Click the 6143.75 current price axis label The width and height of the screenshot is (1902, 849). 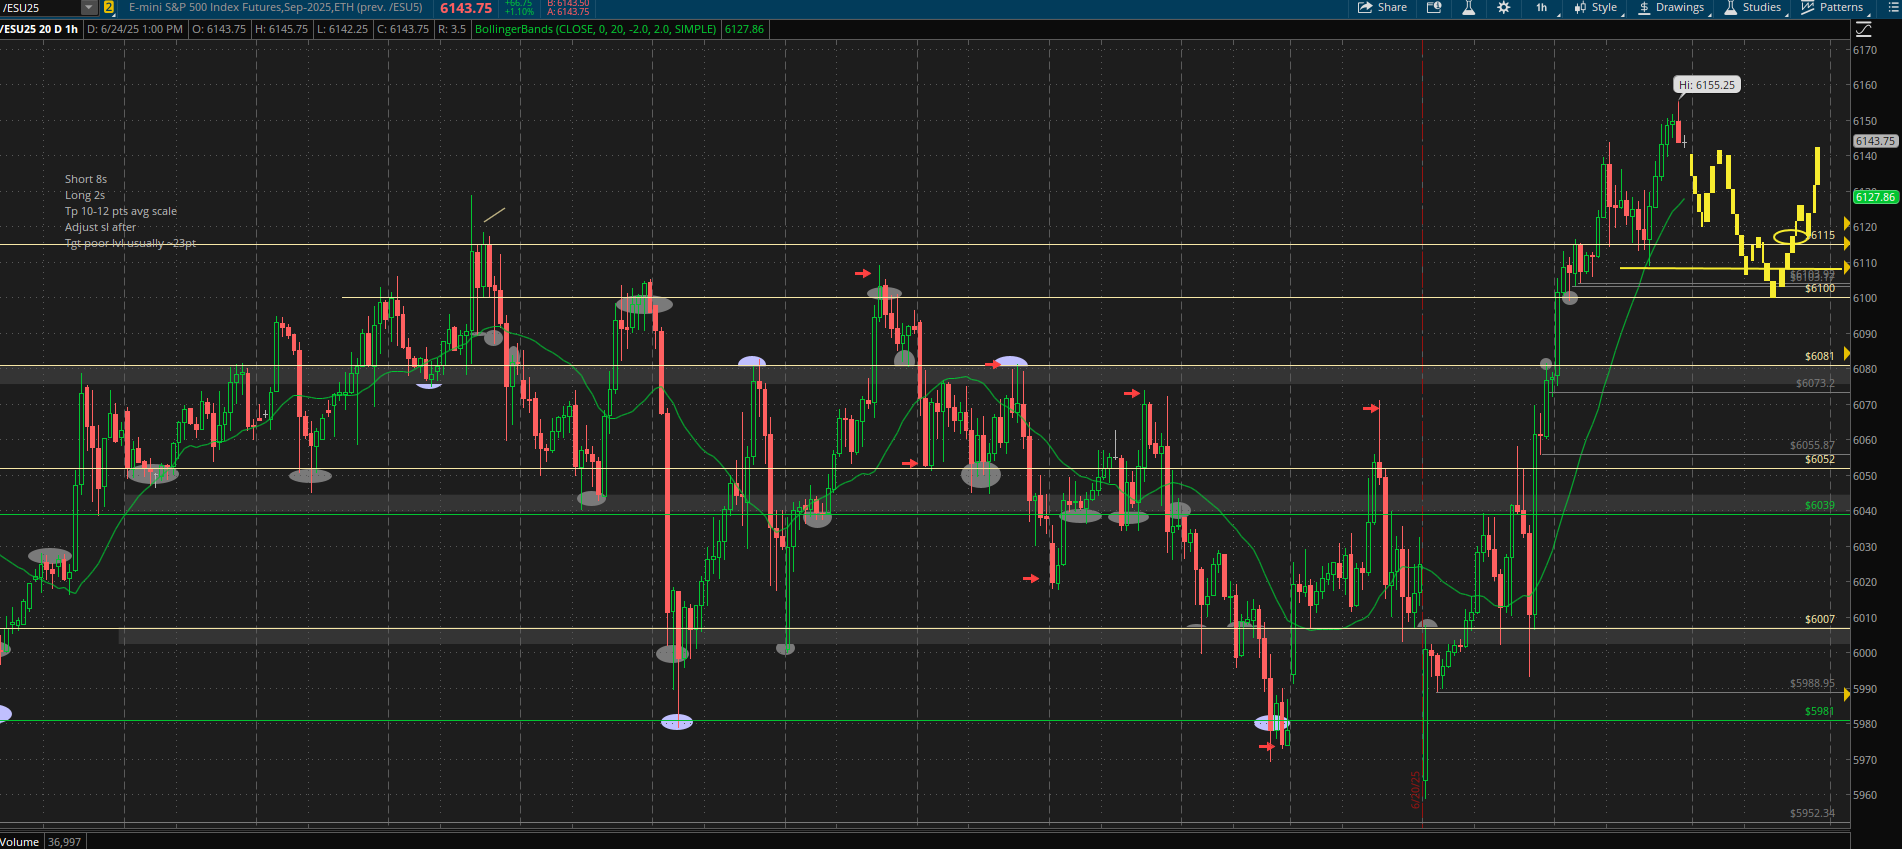point(1875,141)
